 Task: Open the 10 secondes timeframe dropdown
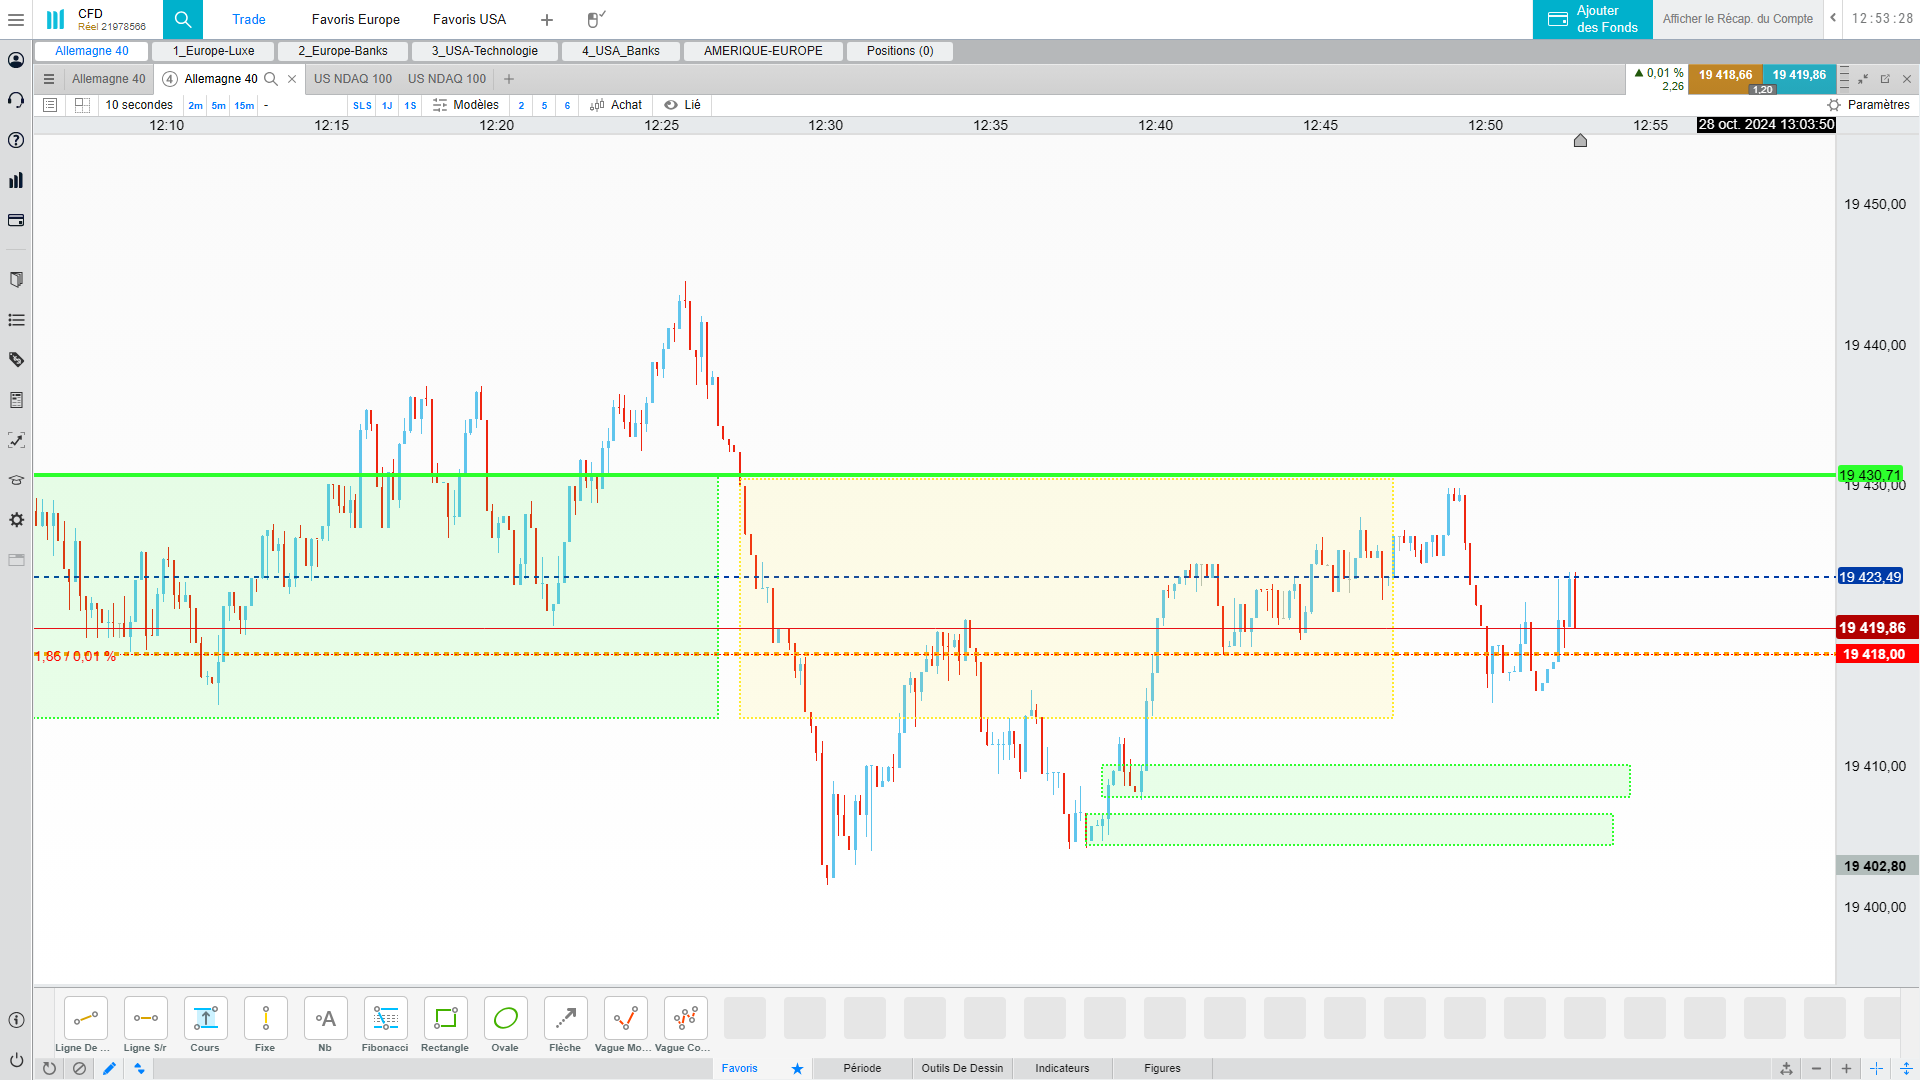pos(139,105)
